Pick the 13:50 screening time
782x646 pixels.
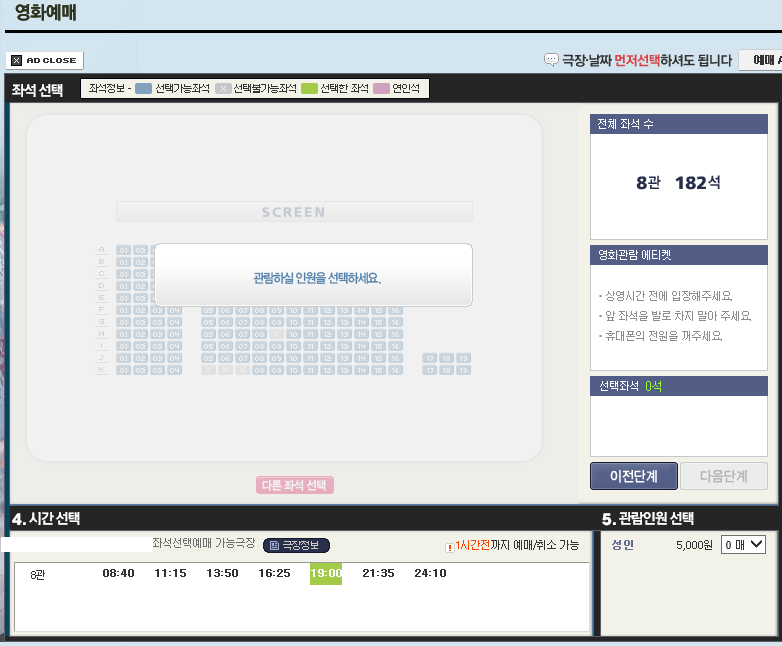222,573
